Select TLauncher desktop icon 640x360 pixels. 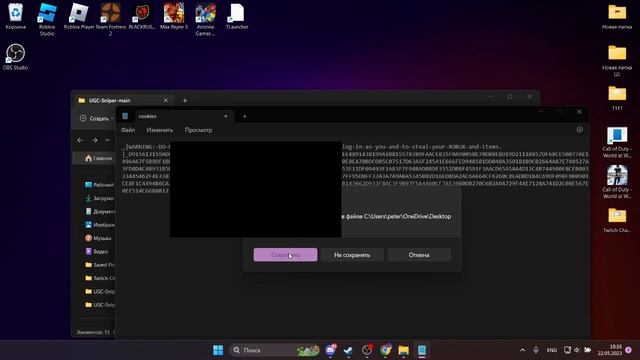[x=237, y=16]
